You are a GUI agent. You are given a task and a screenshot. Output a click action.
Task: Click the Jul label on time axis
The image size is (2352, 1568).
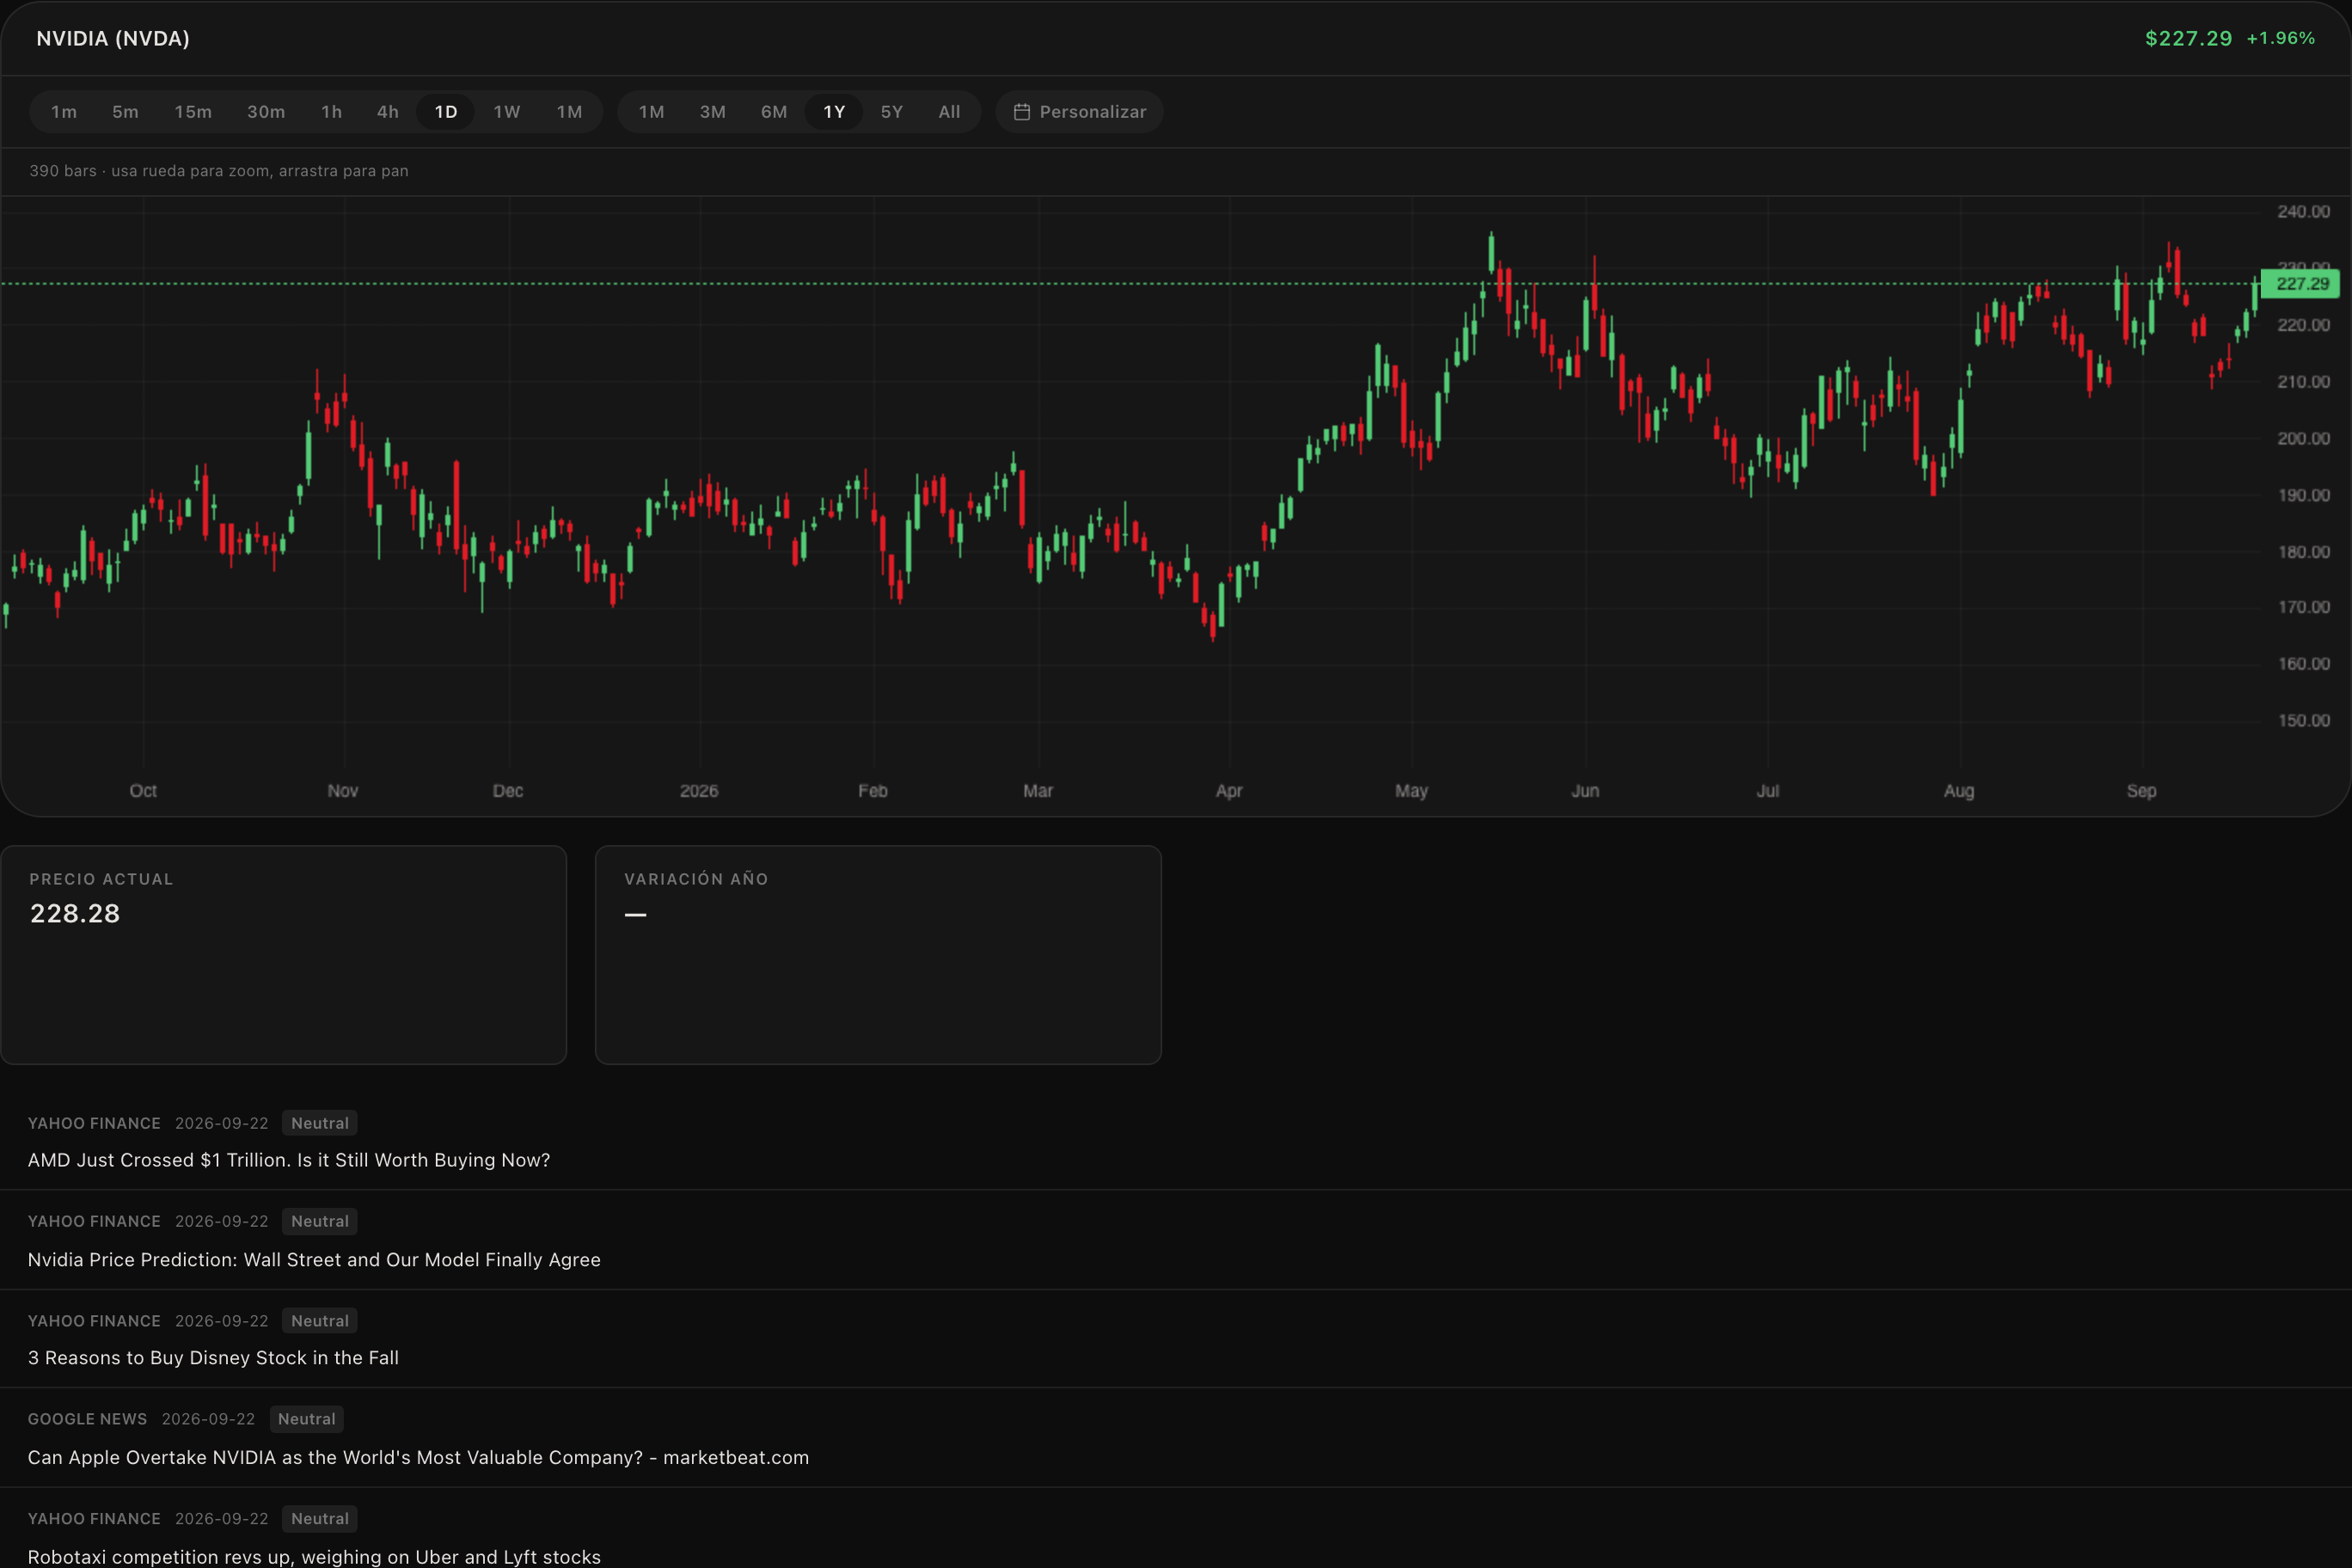(1768, 791)
